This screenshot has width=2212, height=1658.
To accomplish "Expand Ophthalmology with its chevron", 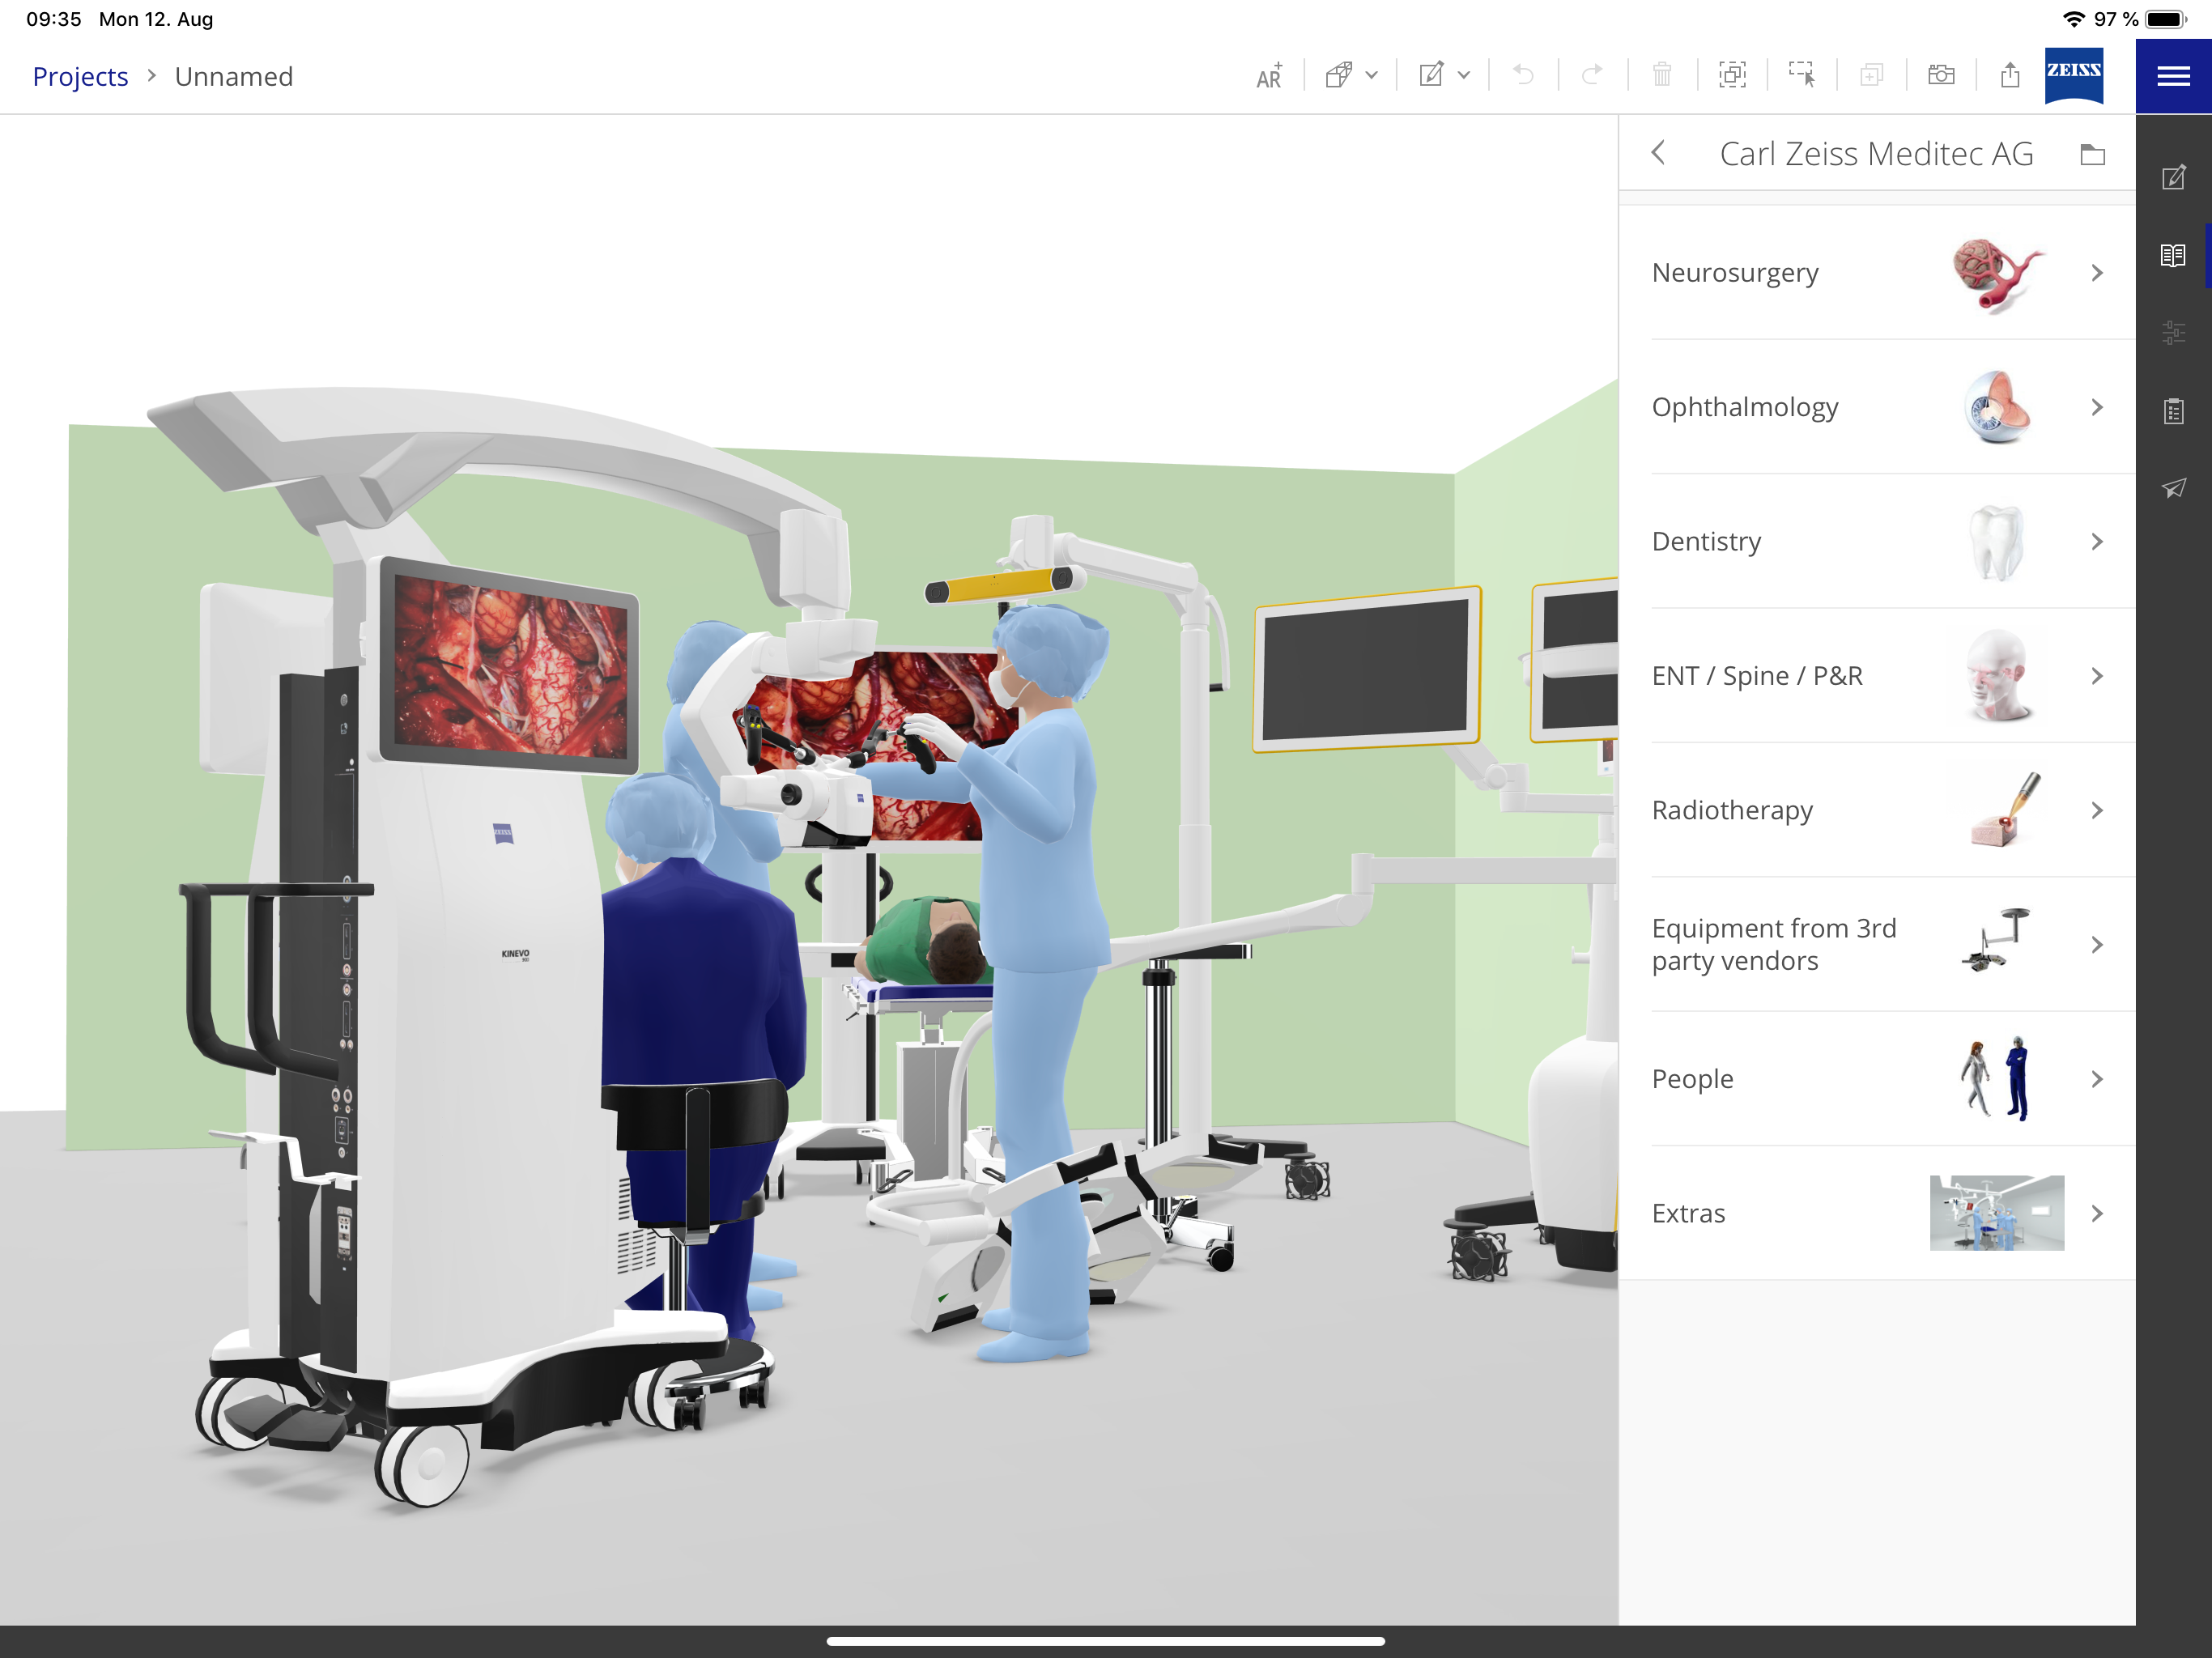I will pos(2097,407).
